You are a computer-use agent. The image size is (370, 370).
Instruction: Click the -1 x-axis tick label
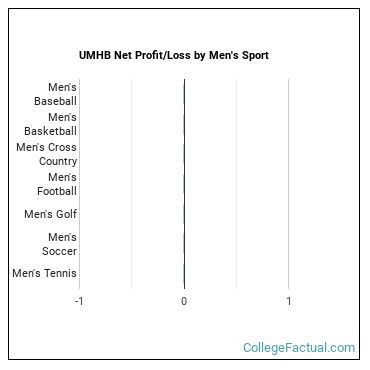coord(79,301)
